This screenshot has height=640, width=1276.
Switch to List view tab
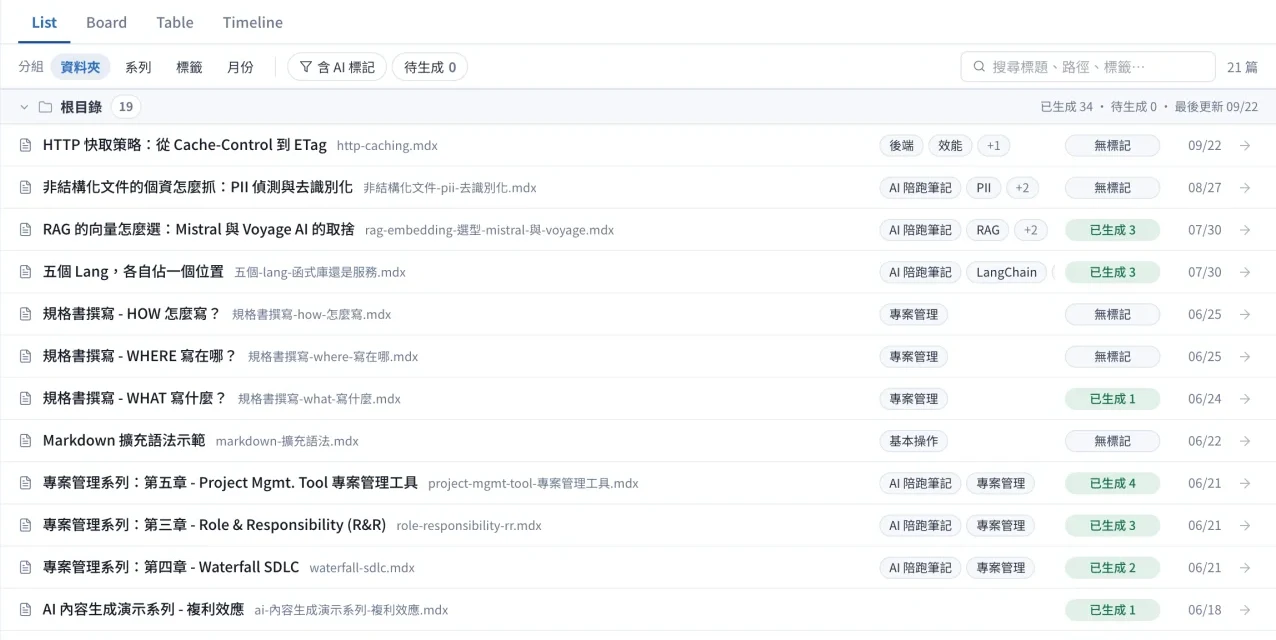point(44,22)
